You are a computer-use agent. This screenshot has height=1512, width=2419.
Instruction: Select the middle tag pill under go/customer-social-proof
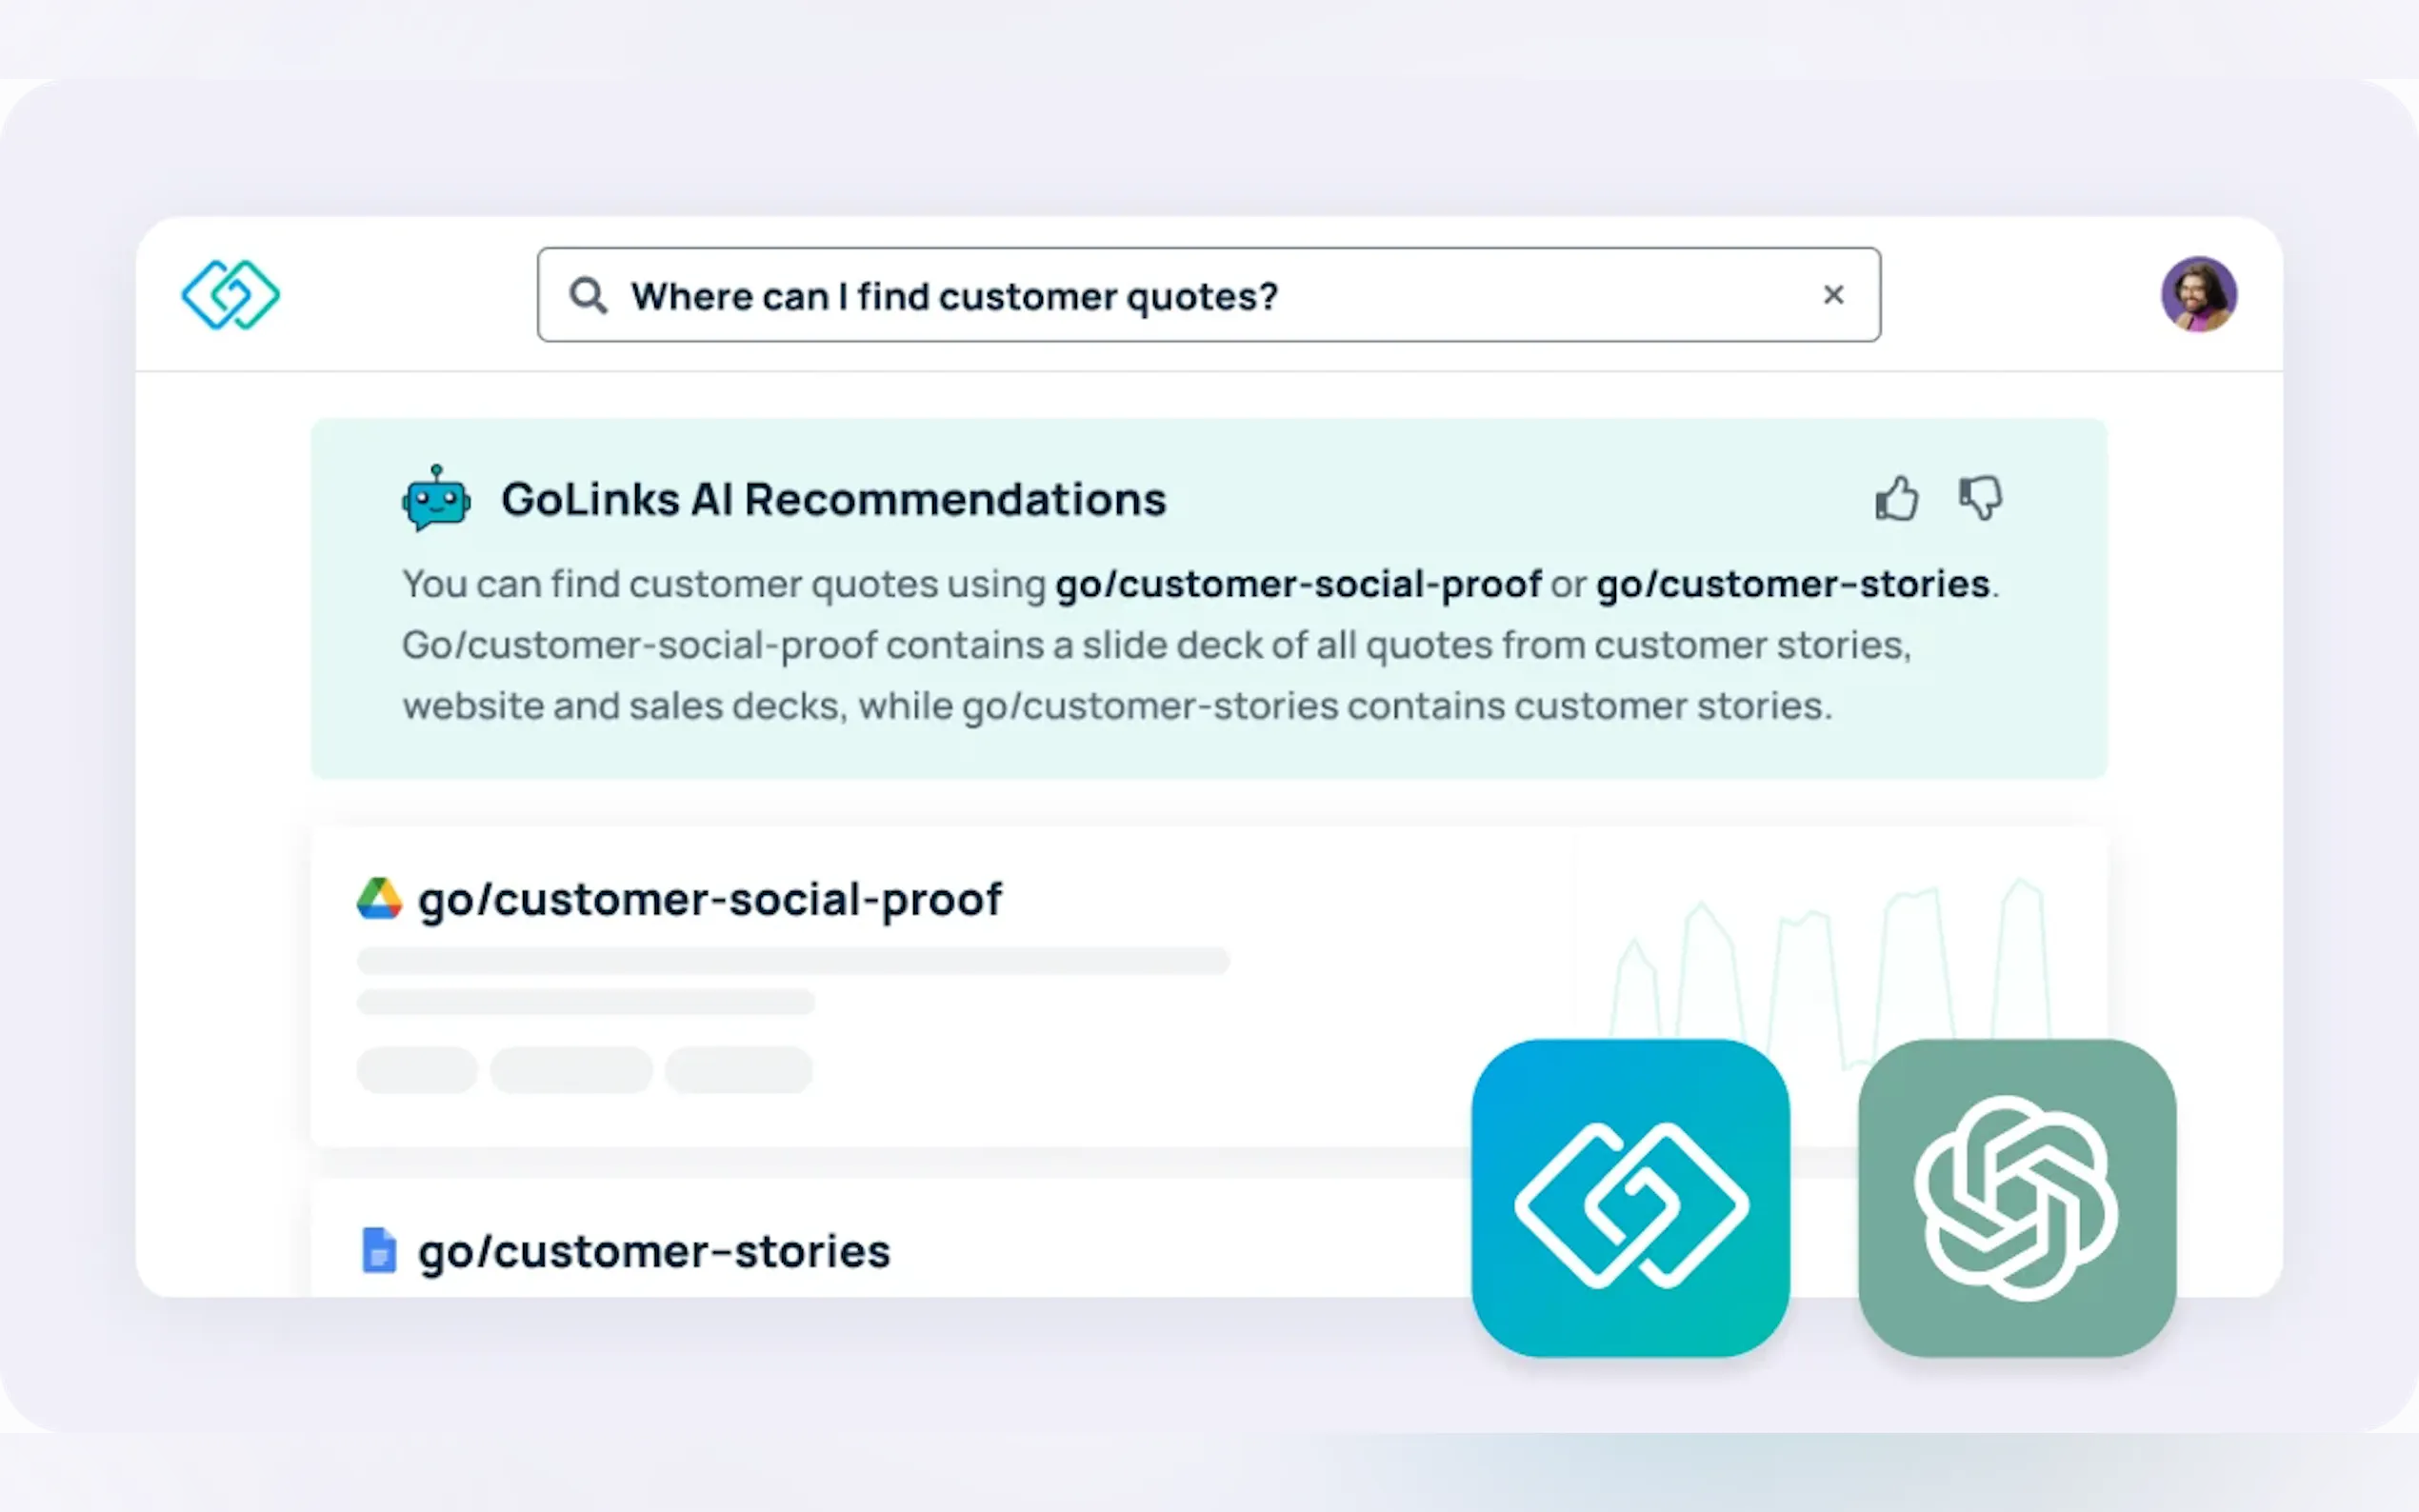click(571, 1070)
